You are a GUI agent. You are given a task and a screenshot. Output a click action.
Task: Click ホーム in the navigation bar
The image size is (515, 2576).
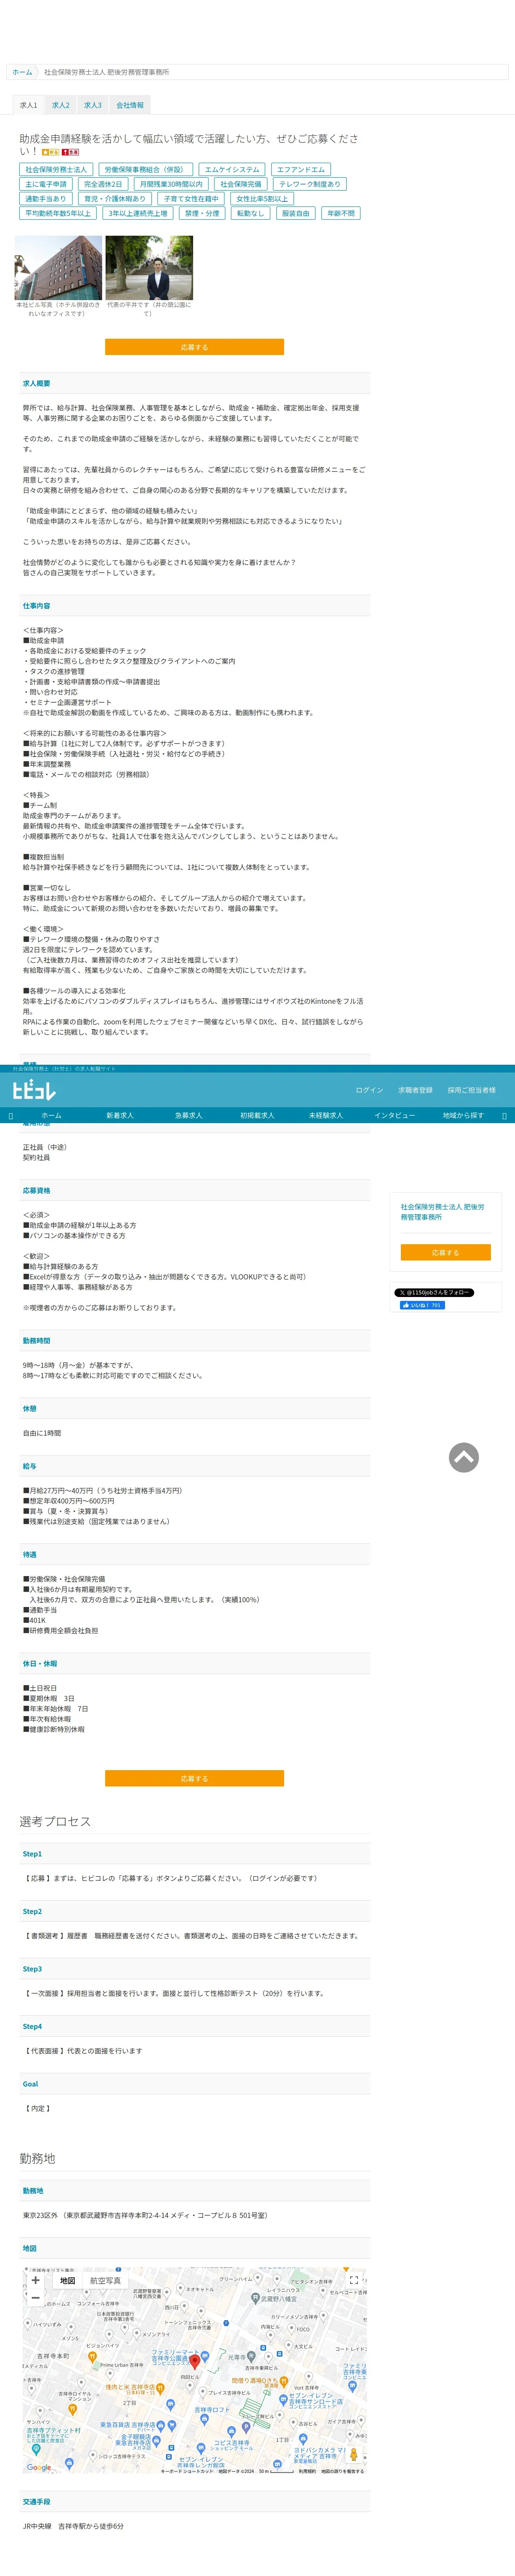[51, 1115]
